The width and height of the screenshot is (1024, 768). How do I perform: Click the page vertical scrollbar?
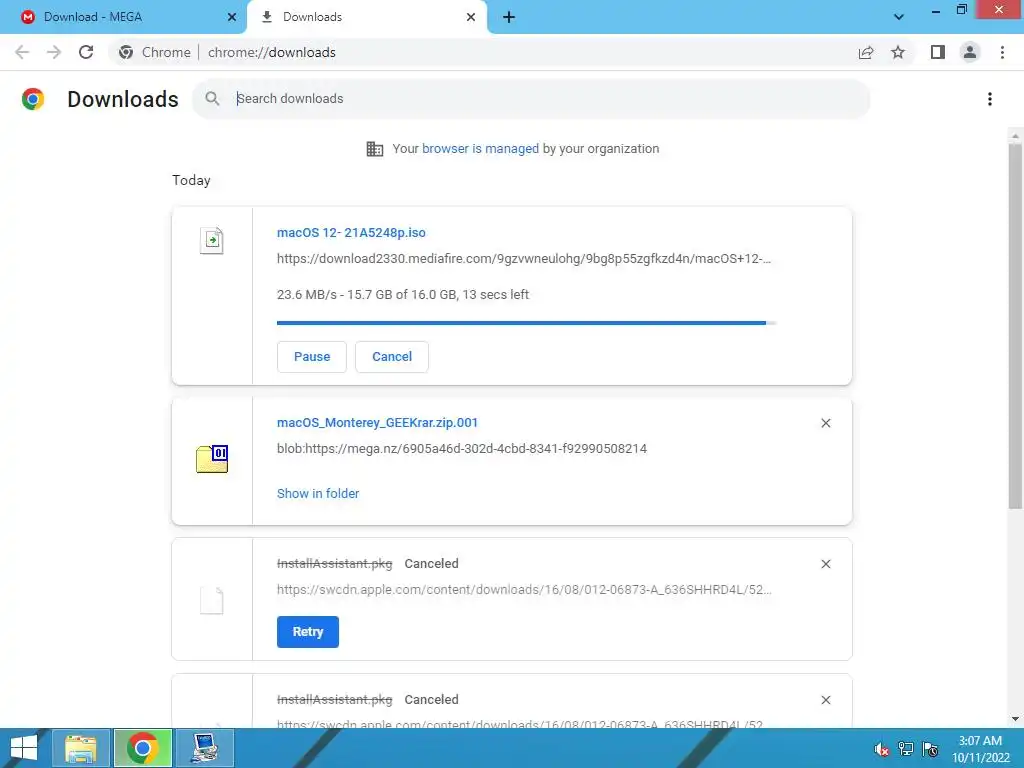click(1015, 326)
